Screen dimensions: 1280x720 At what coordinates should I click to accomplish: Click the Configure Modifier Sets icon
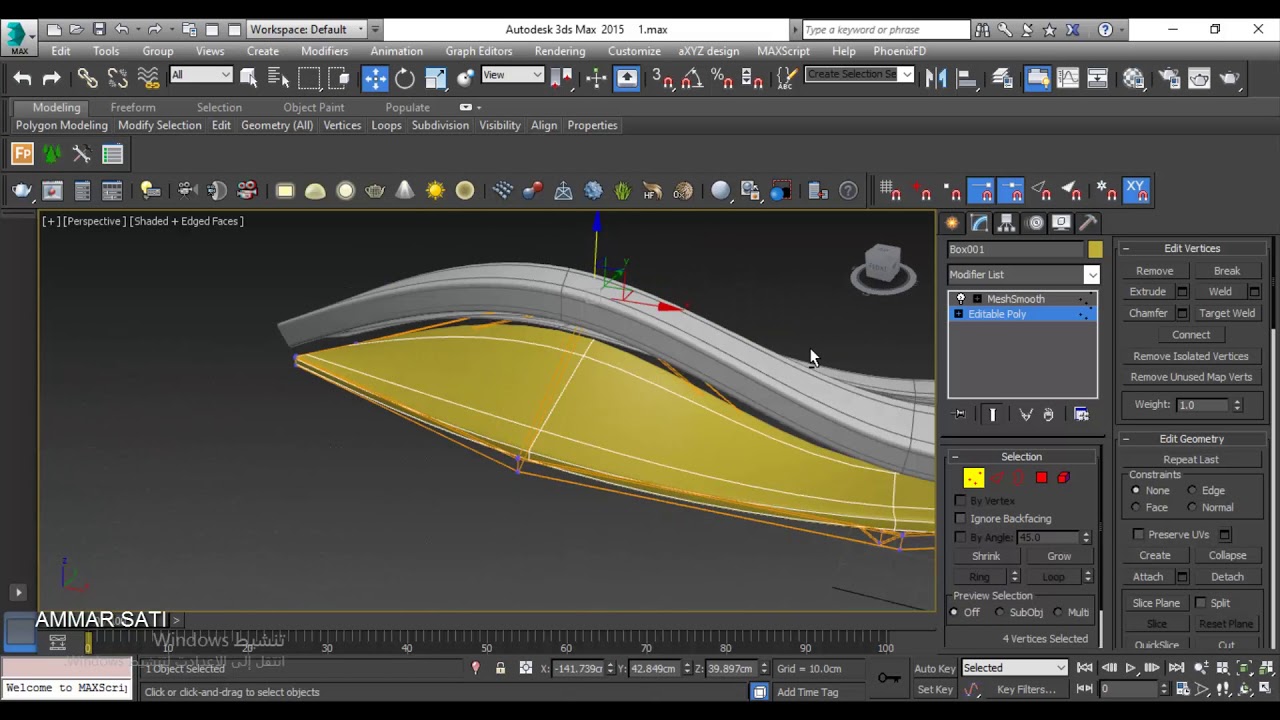tap(1081, 414)
